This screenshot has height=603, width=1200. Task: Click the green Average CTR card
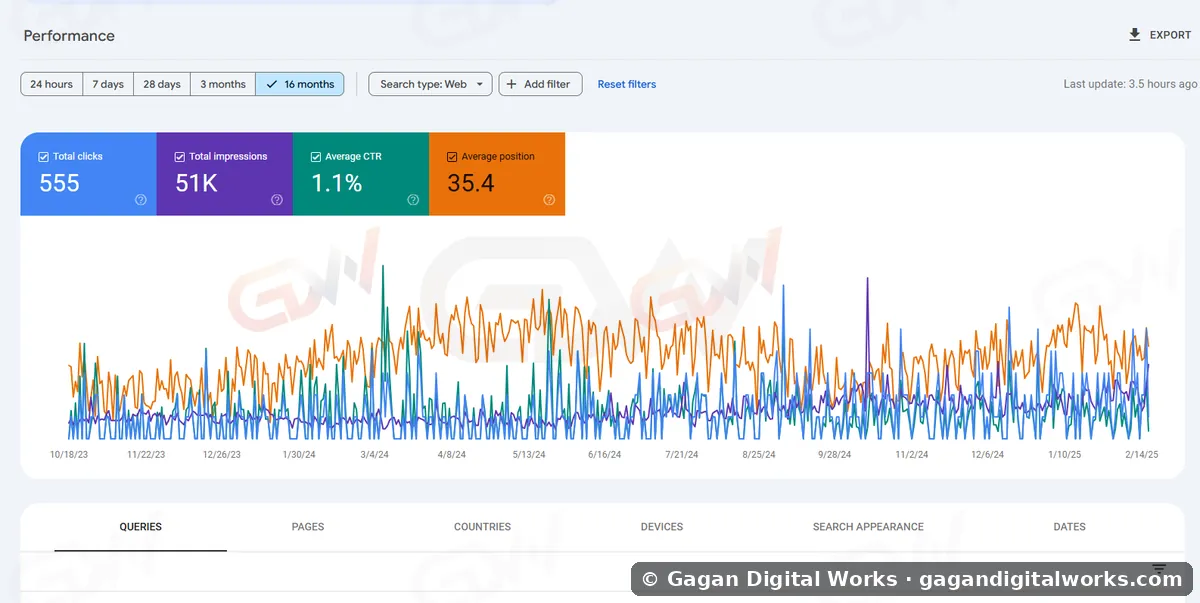click(x=361, y=174)
